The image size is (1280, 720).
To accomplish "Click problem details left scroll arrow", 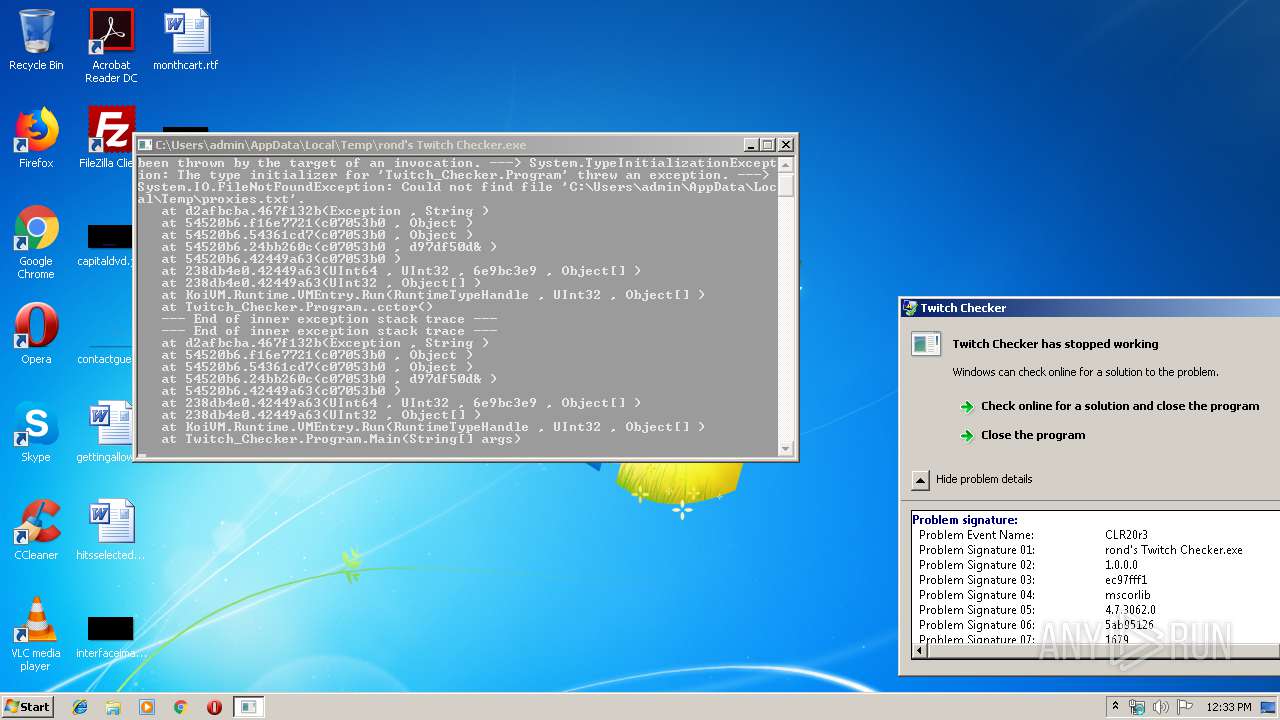I will click(920, 651).
